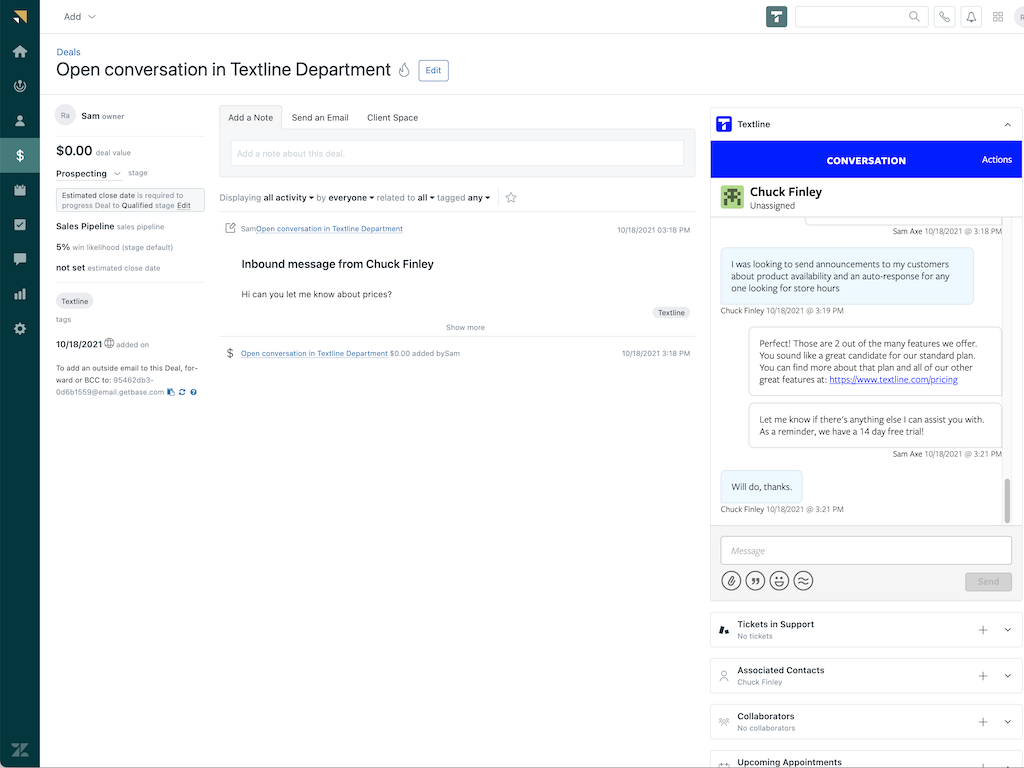Screen dimensions: 1024x768
Task: Click the phone call icon in top bar
Action: [x=944, y=17]
